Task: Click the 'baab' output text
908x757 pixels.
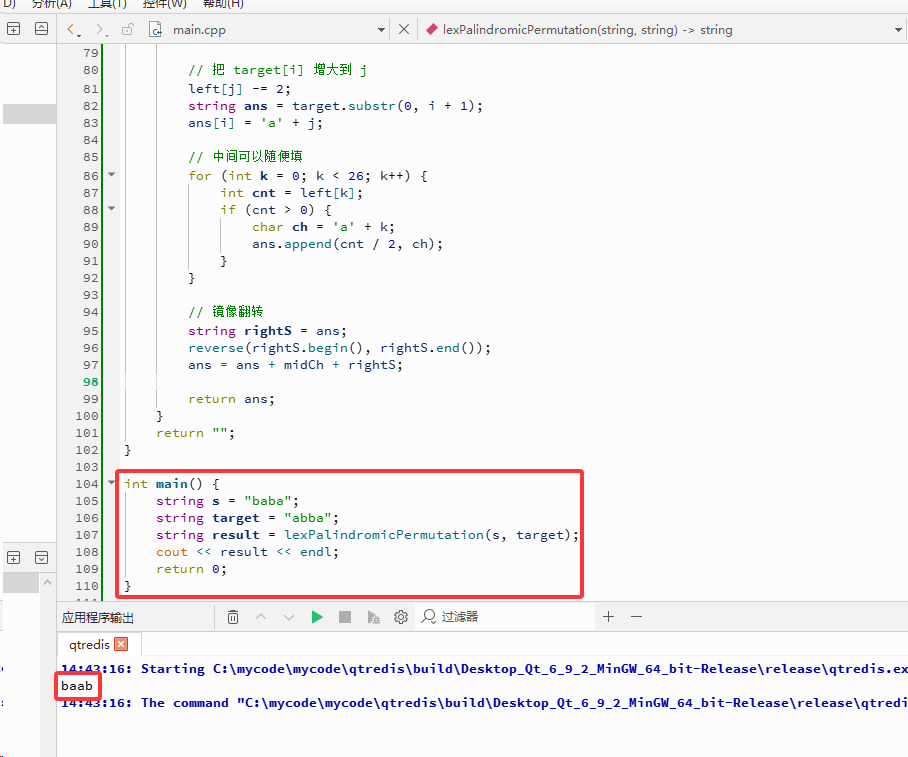Action: coord(77,686)
